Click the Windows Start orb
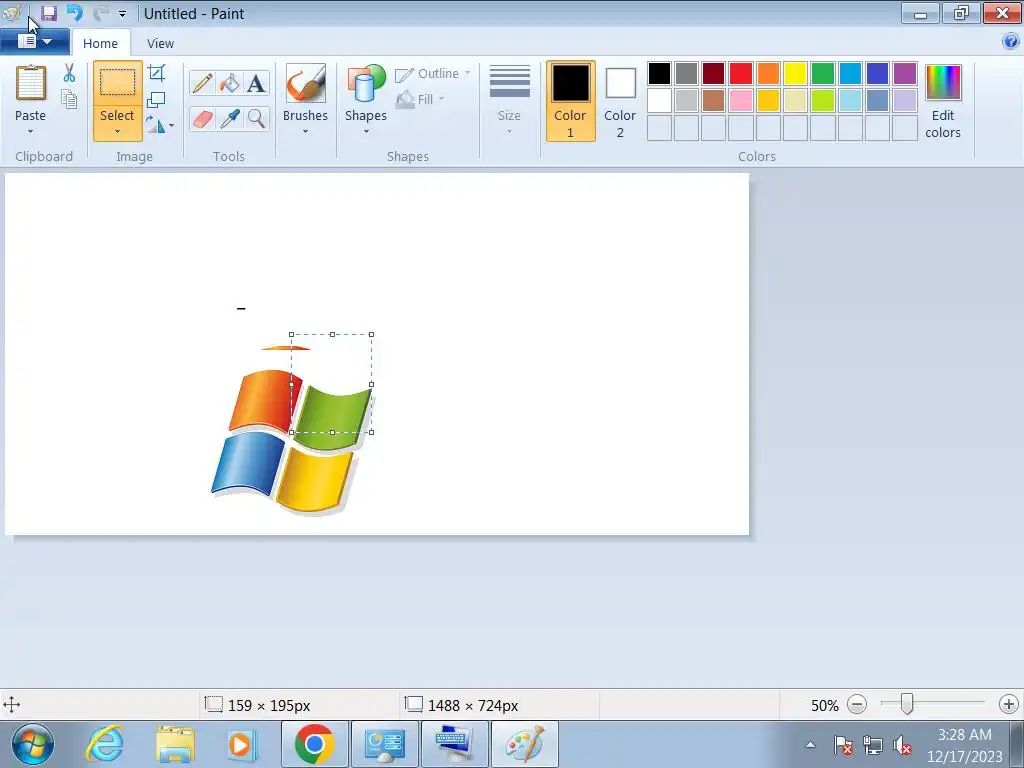This screenshot has height=768, width=1024. [33, 744]
